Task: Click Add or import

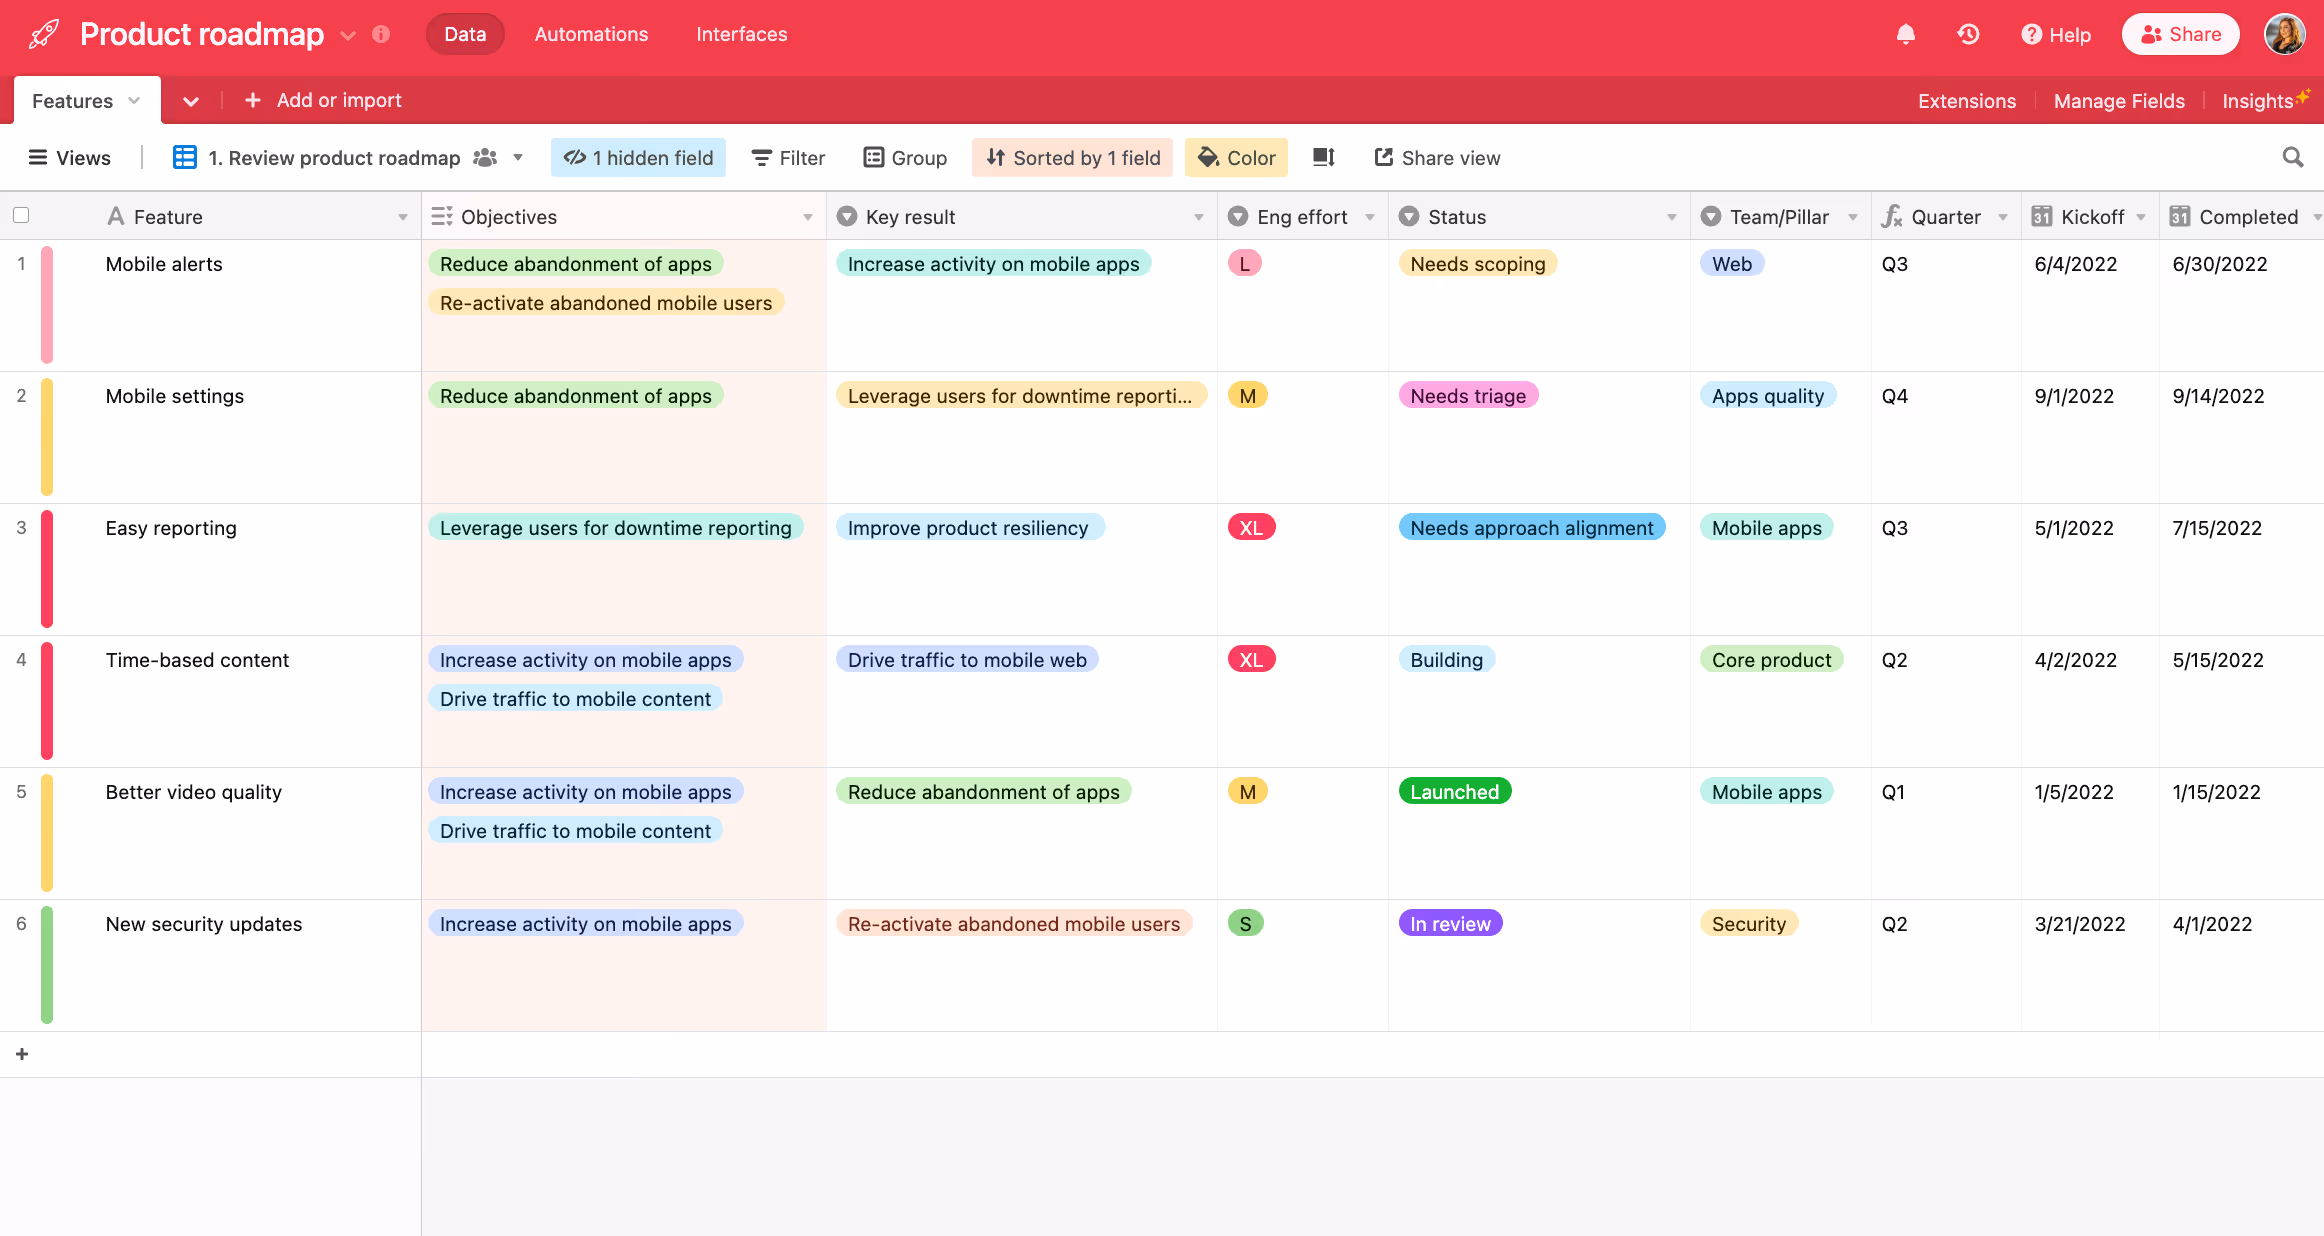Action: click(323, 100)
